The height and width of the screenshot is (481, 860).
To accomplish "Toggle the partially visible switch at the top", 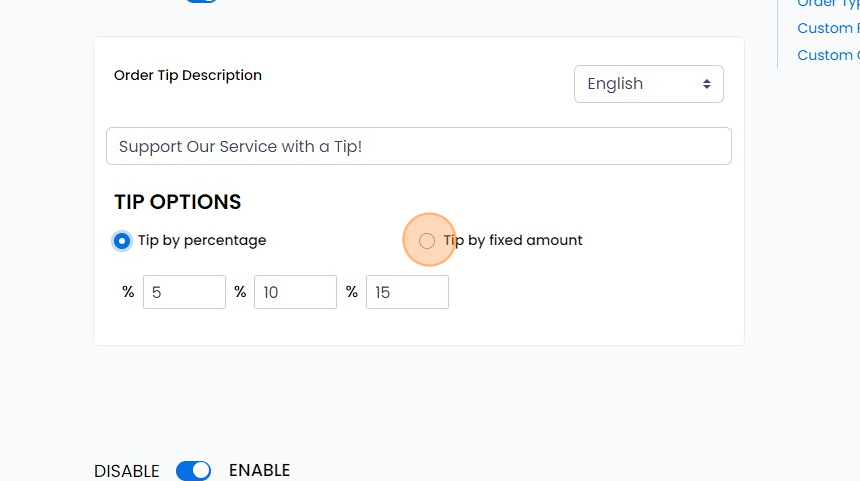I will click(x=202, y=1).
